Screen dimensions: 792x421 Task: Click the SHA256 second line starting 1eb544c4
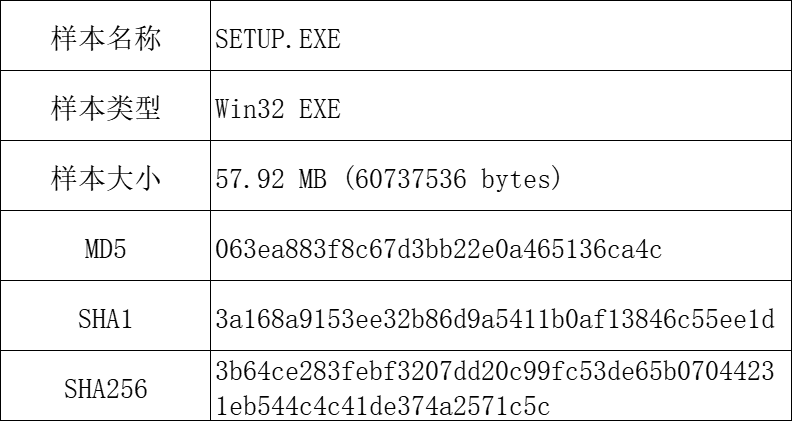[x=383, y=405]
